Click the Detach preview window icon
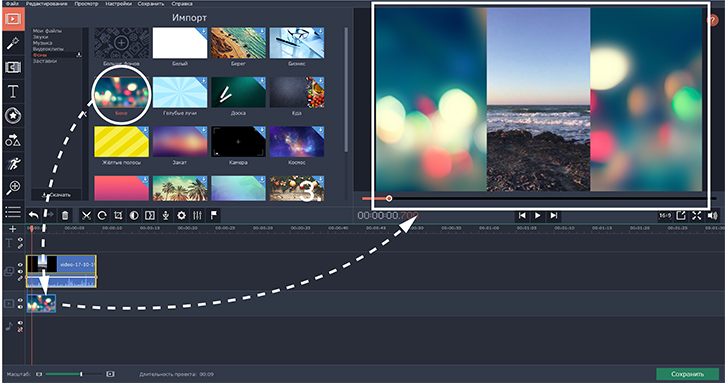This screenshot has width=728, height=383. (x=681, y=215)
